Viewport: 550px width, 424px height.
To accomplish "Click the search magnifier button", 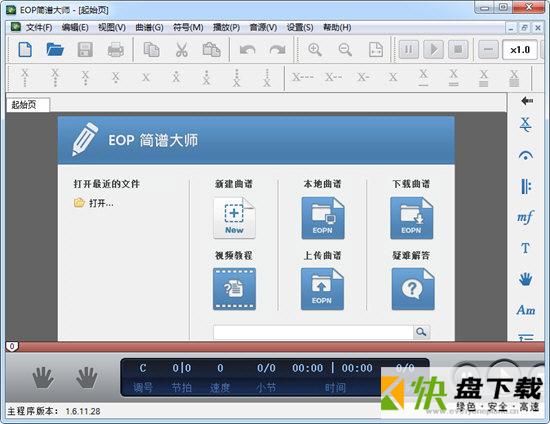I will click(422, 332).
